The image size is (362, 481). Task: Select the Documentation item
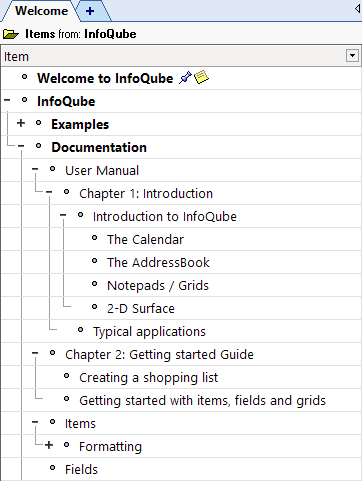99,147
